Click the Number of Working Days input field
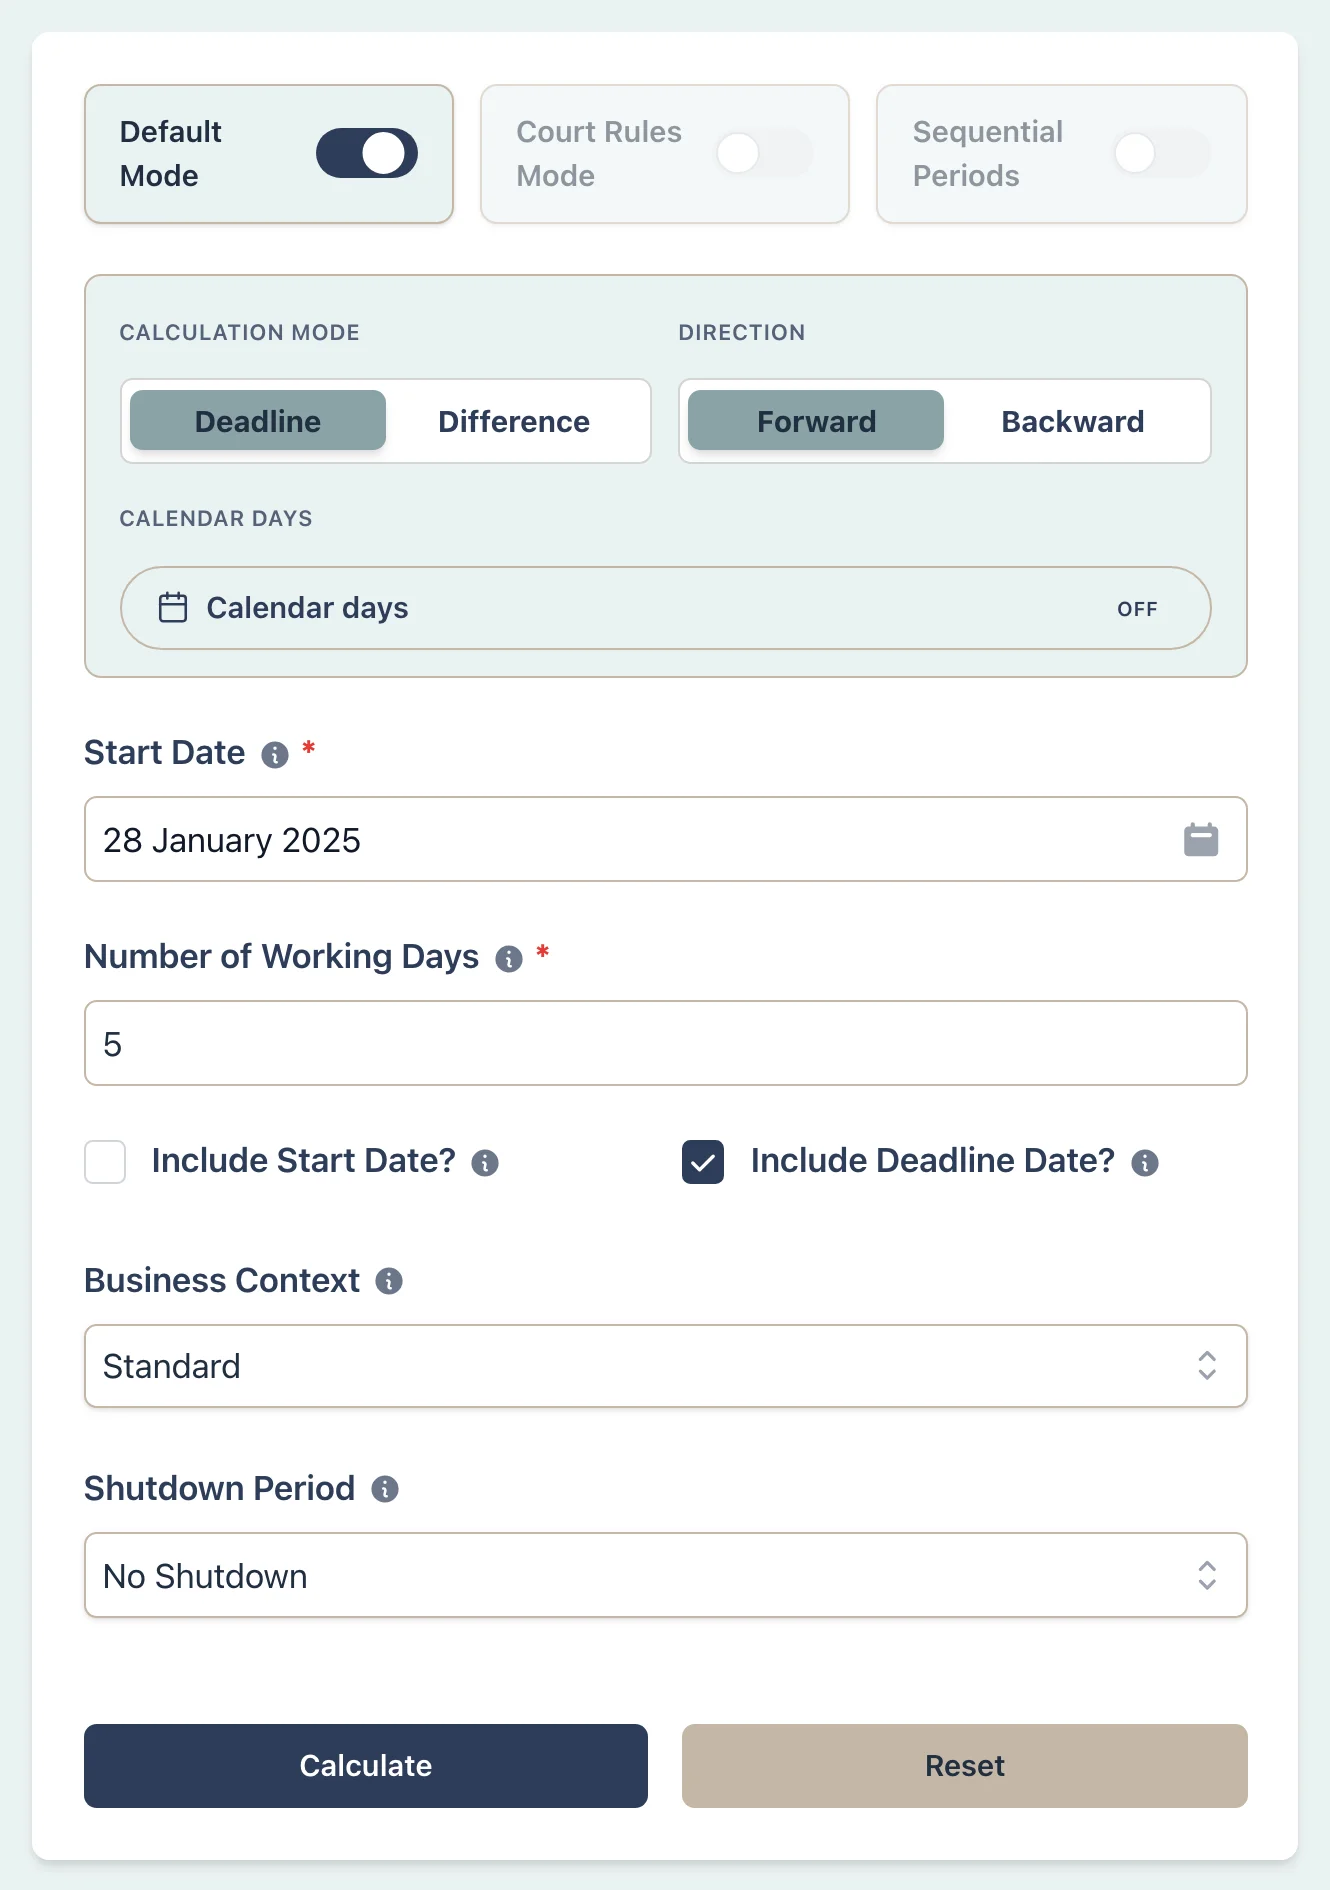The height and width of the screenshot is (1890, 1330). tap(665, 1043)
